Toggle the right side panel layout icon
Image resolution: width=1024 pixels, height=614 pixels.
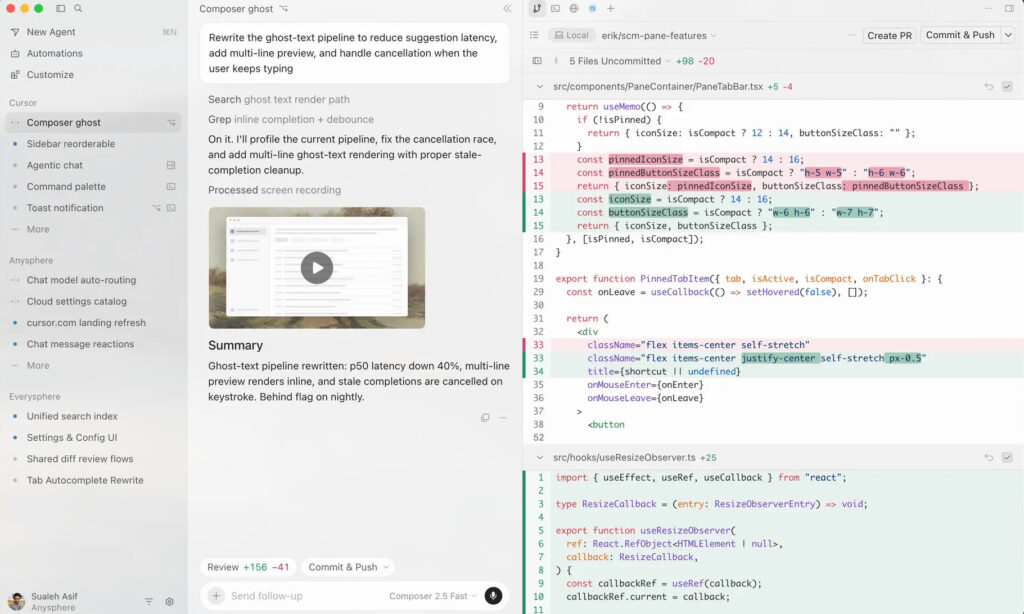(x=1009, y=8)
